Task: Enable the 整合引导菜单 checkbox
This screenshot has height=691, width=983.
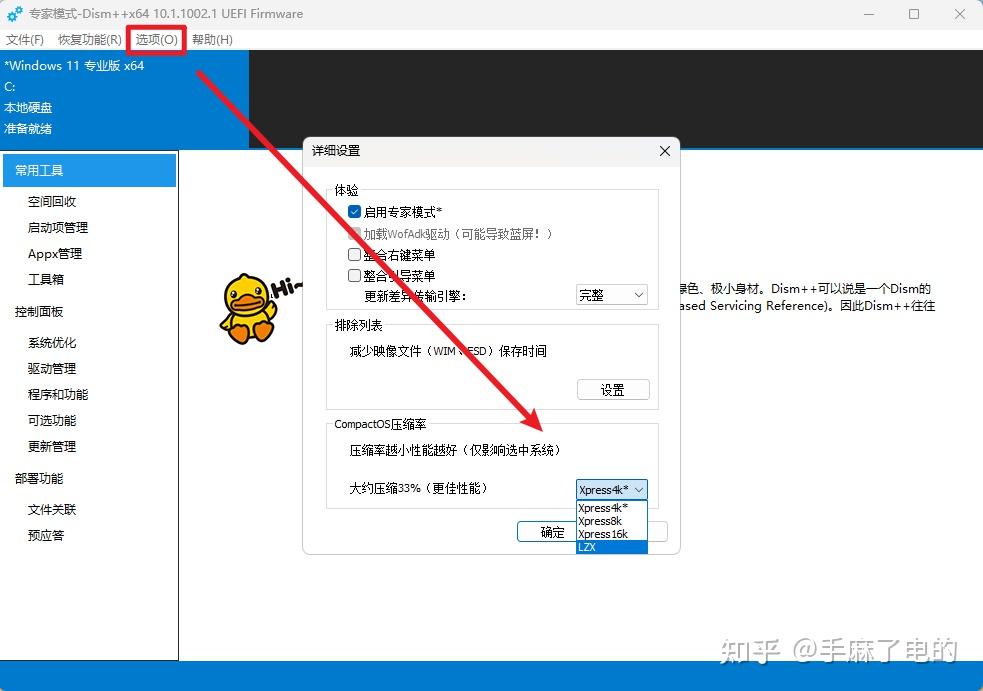Action: [x=355, y=275]
